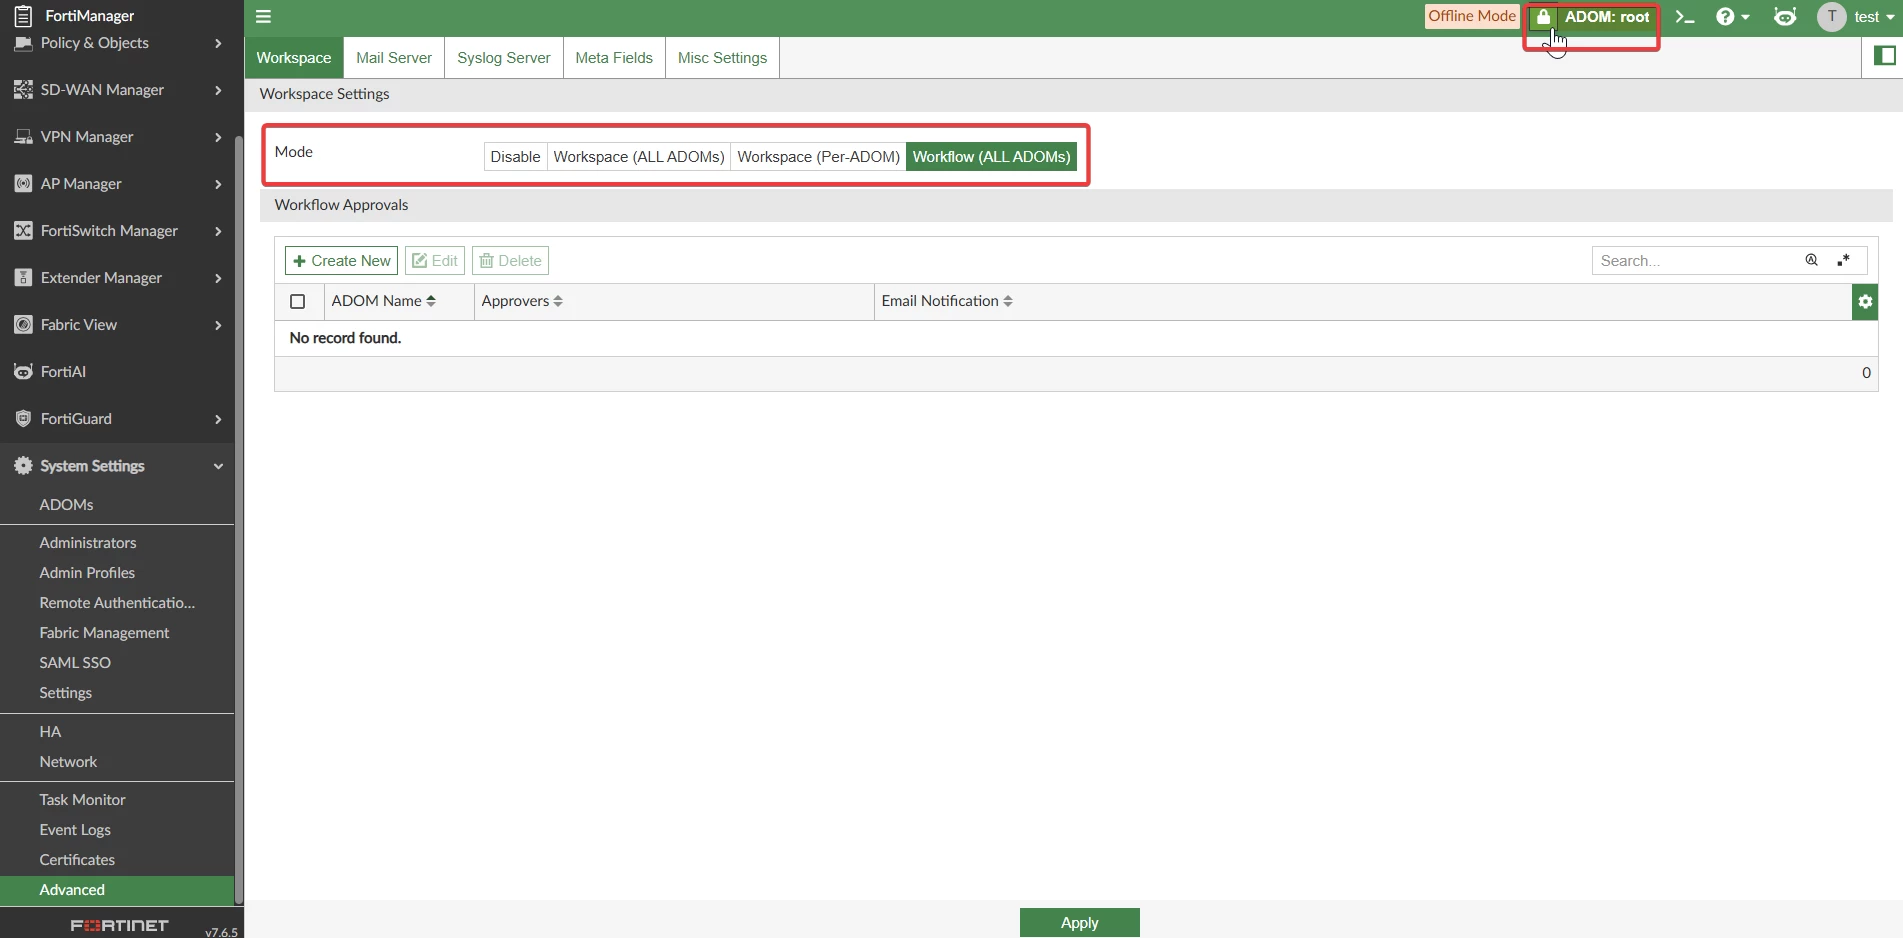Click the ADOM lock icon
Viewport: 1903px width, 938px height.
coord(1544,17)
